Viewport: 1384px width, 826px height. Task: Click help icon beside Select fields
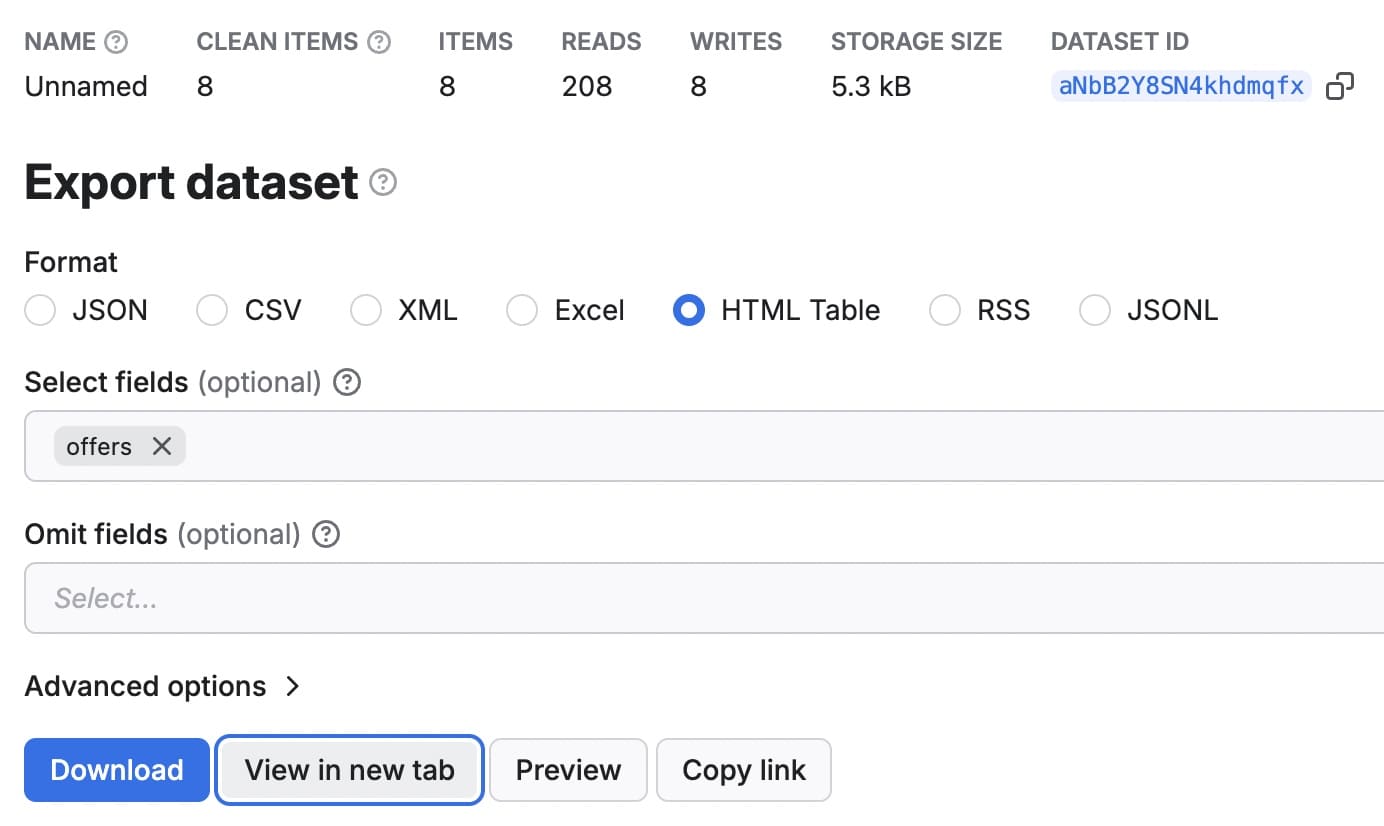(x=347, y=383)
